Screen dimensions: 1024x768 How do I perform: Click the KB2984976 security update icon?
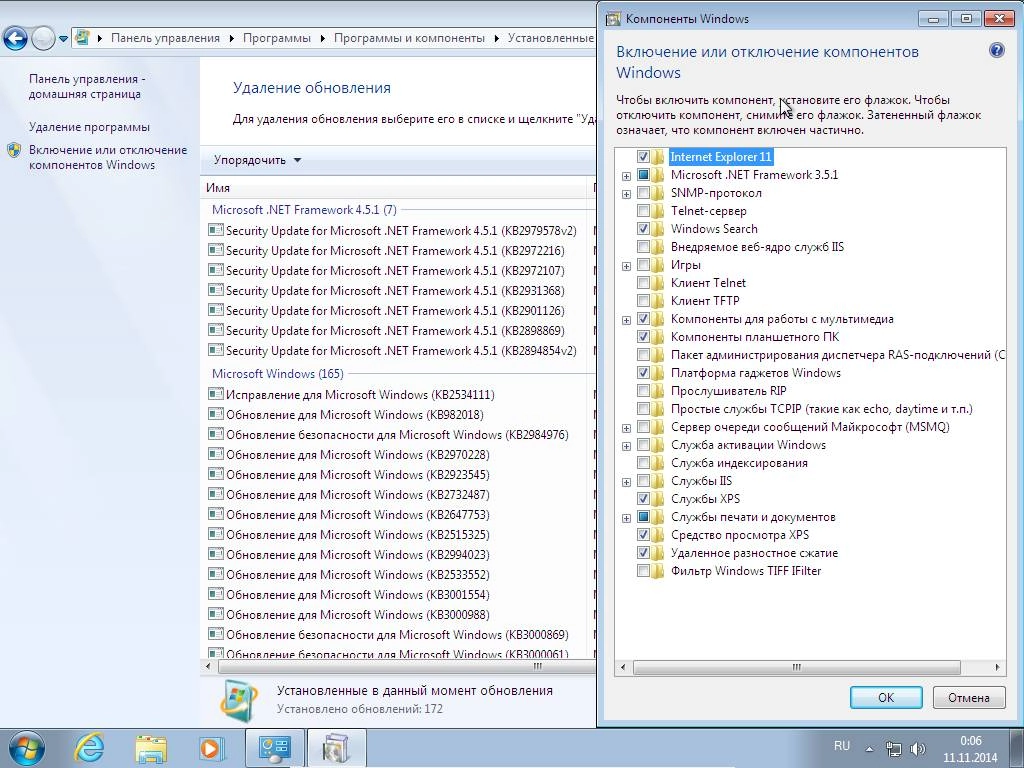216,434
